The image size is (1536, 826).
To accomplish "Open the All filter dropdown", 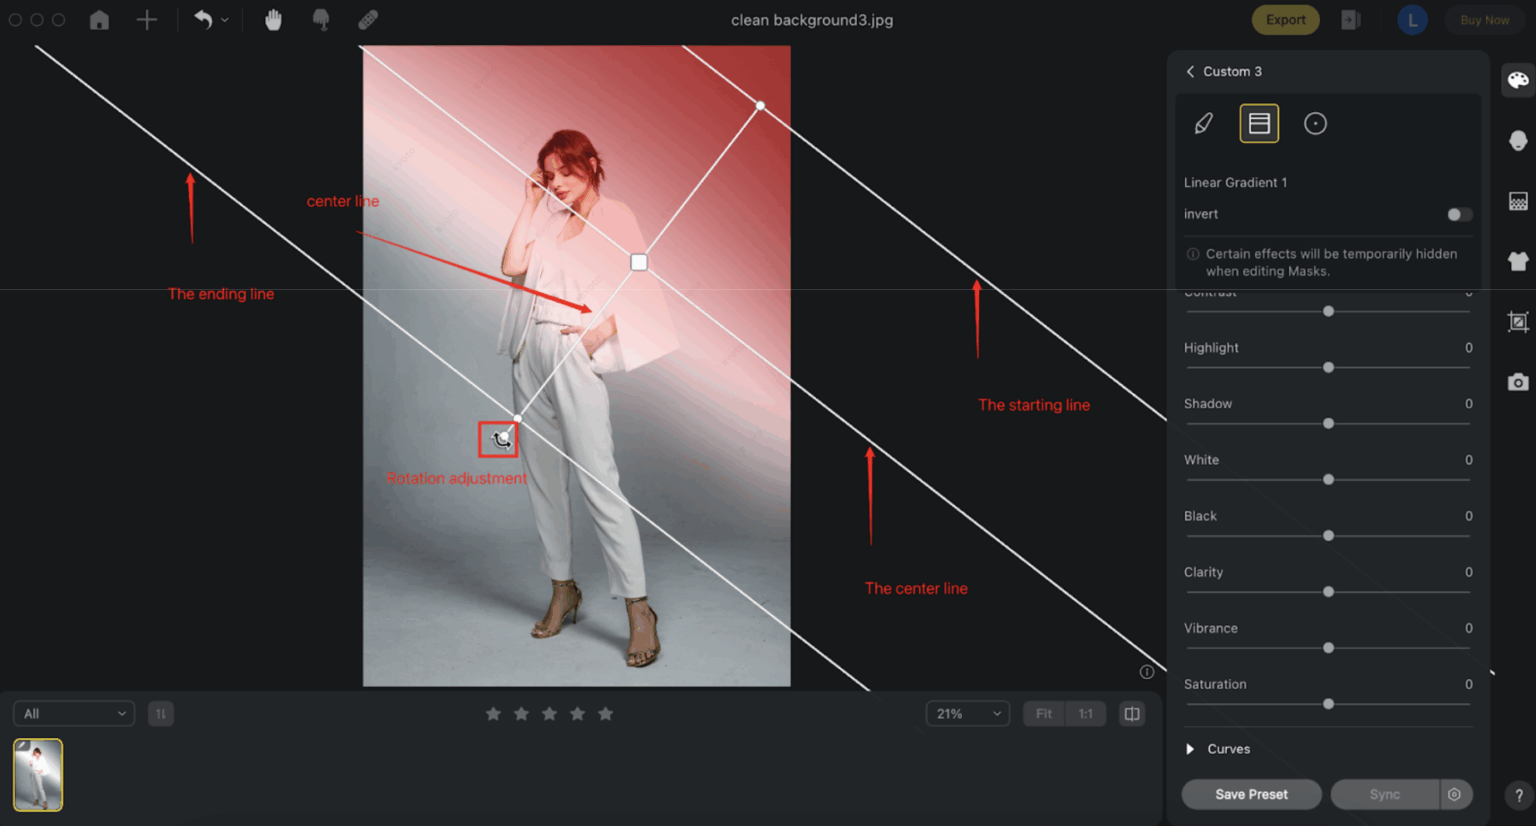I will (x=73, y=713).
